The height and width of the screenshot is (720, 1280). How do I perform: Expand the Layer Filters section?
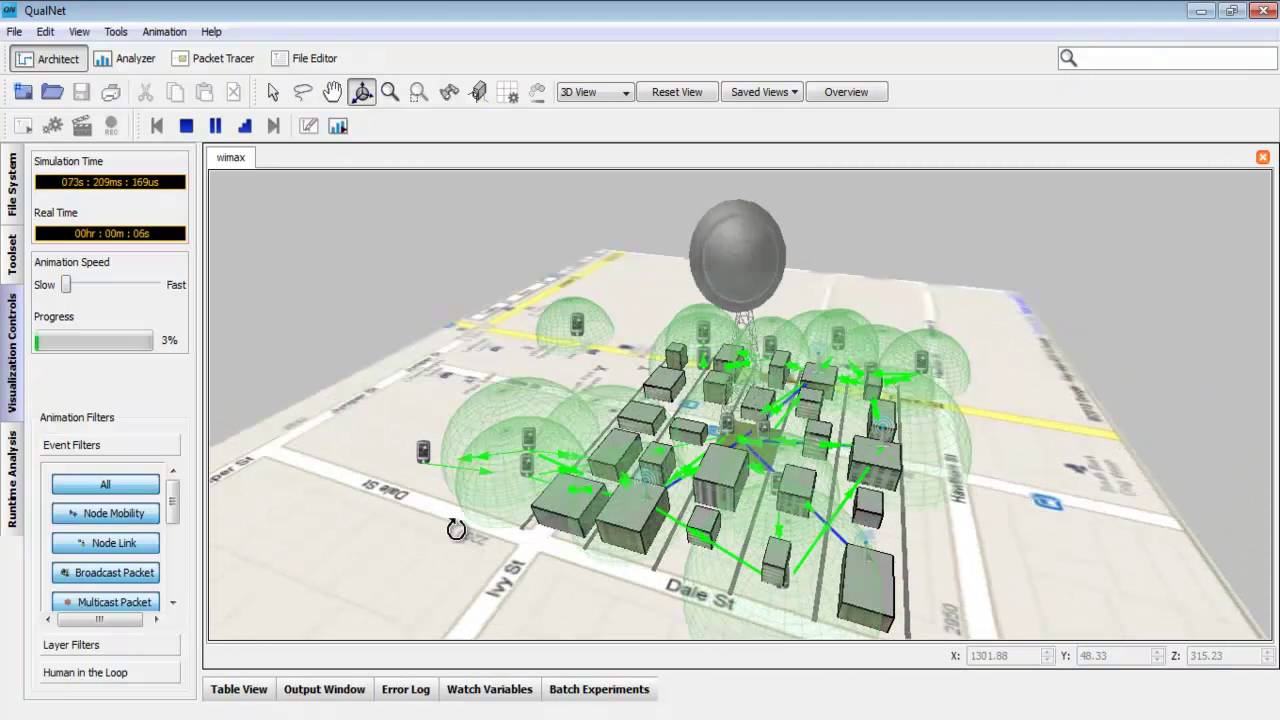coord(110,645)
